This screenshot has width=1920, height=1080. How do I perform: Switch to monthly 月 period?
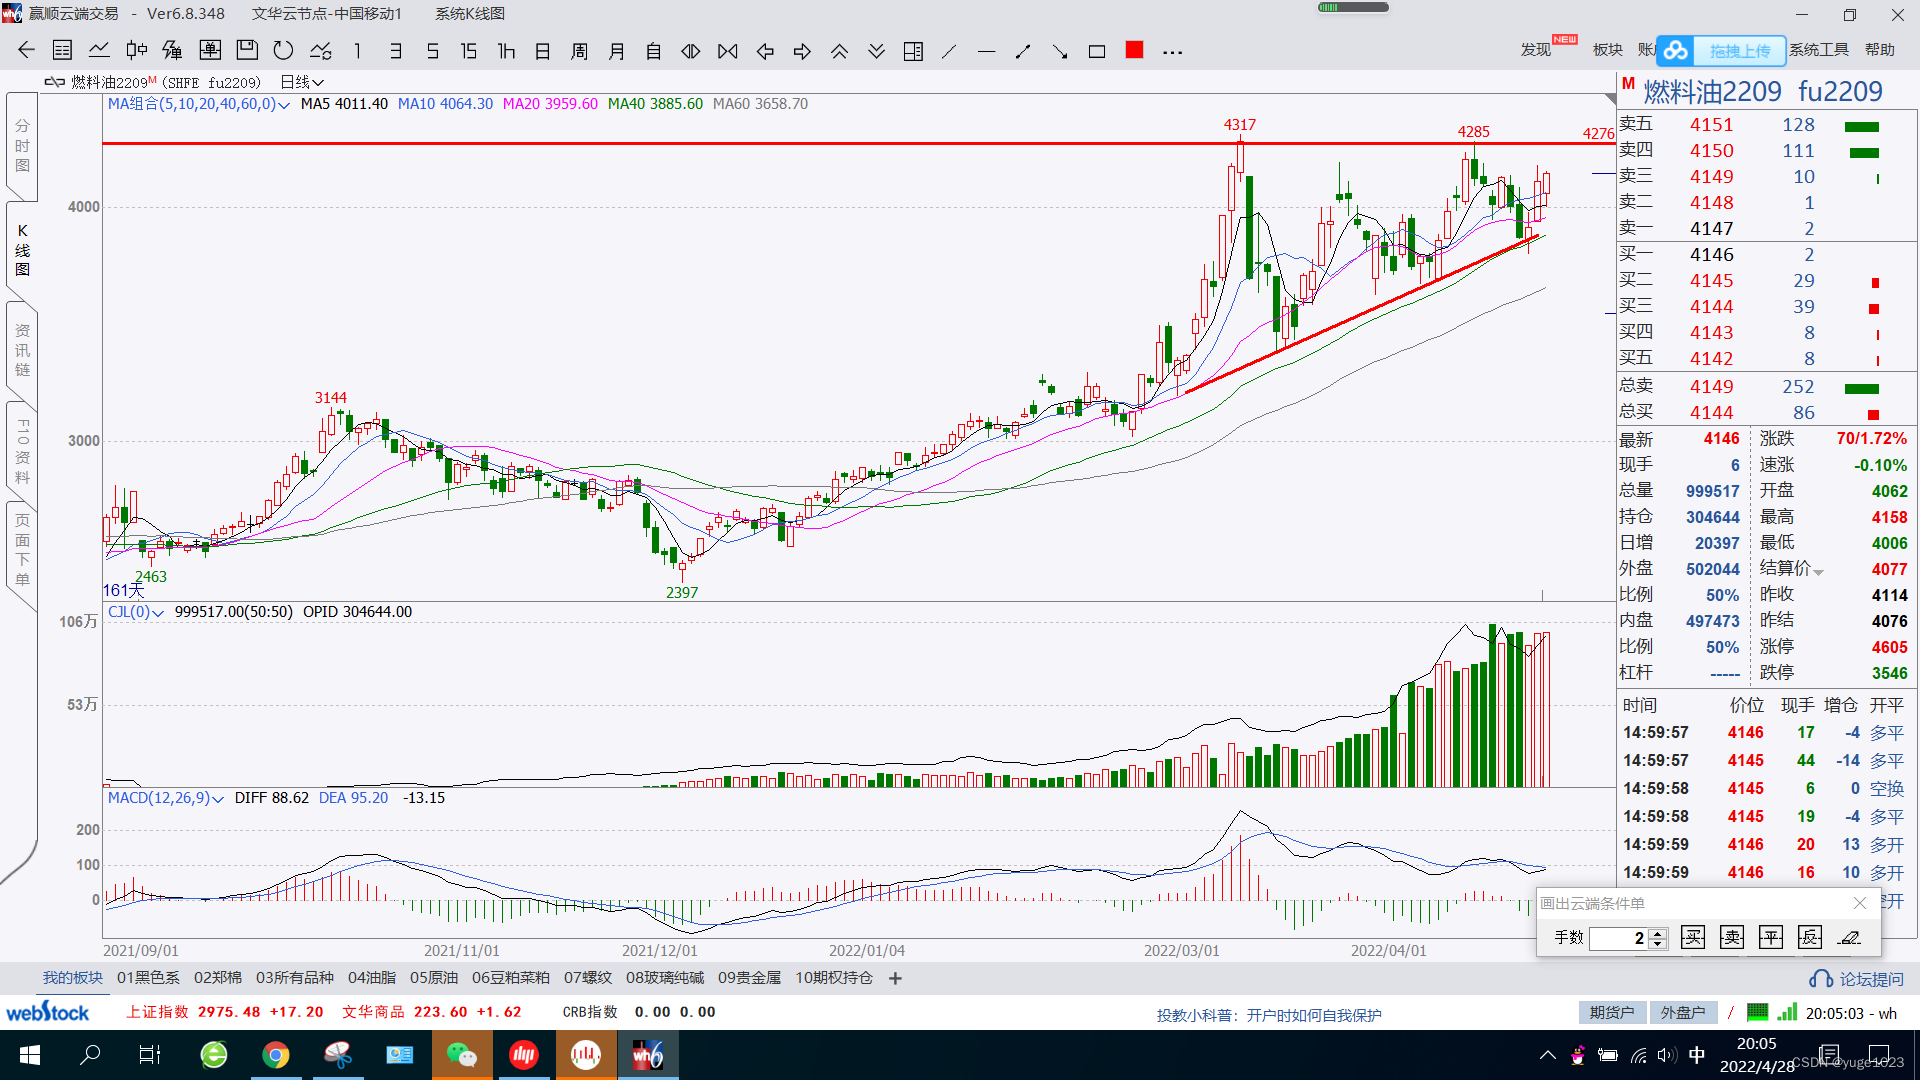pyautogui.click(x=617, y=51)
